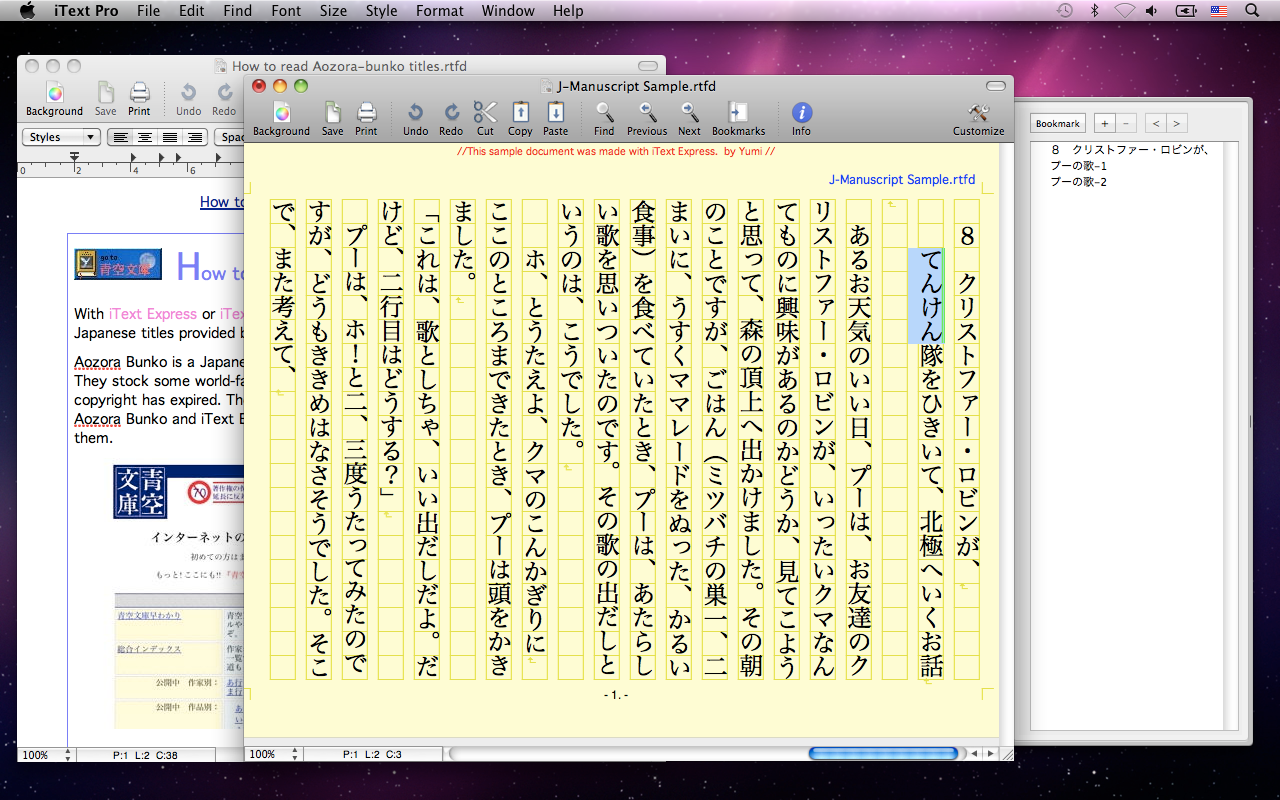Center-align text in back window

[145, 137]
